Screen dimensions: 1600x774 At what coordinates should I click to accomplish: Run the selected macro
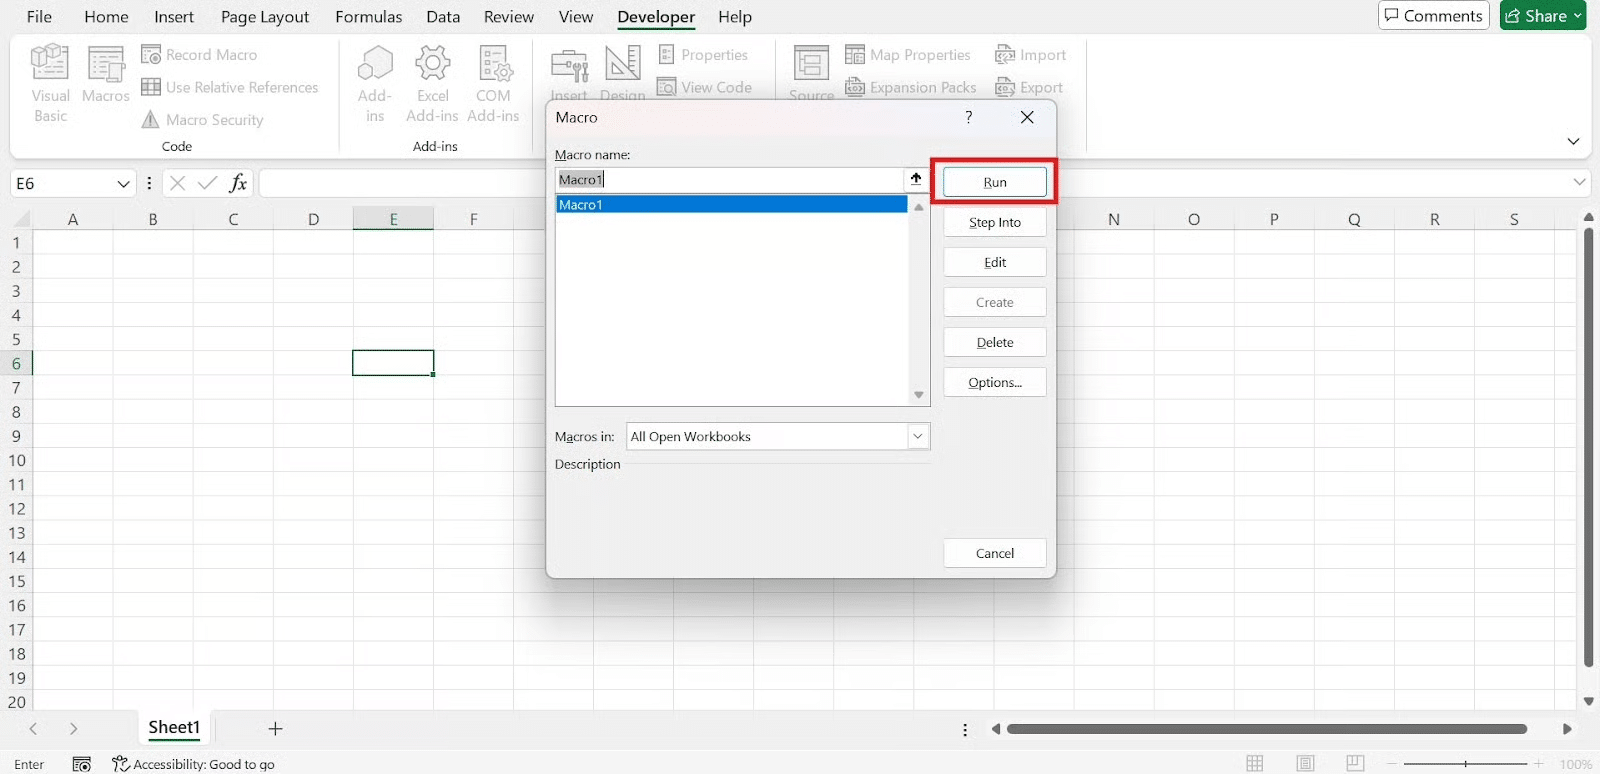(x=995, y=182)
